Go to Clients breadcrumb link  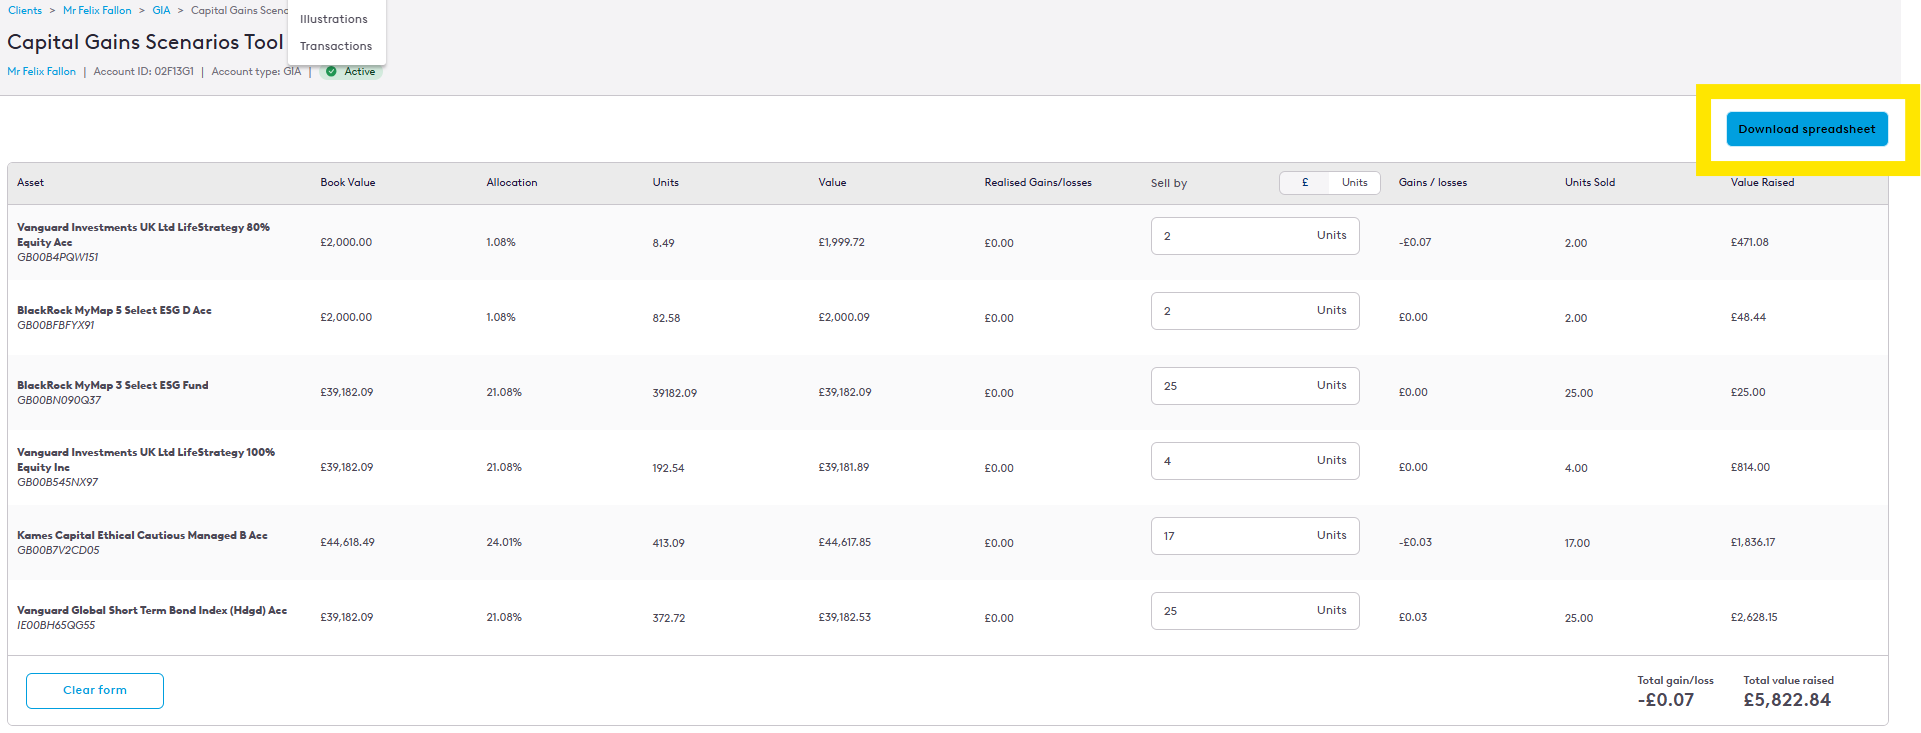point(25,10)
